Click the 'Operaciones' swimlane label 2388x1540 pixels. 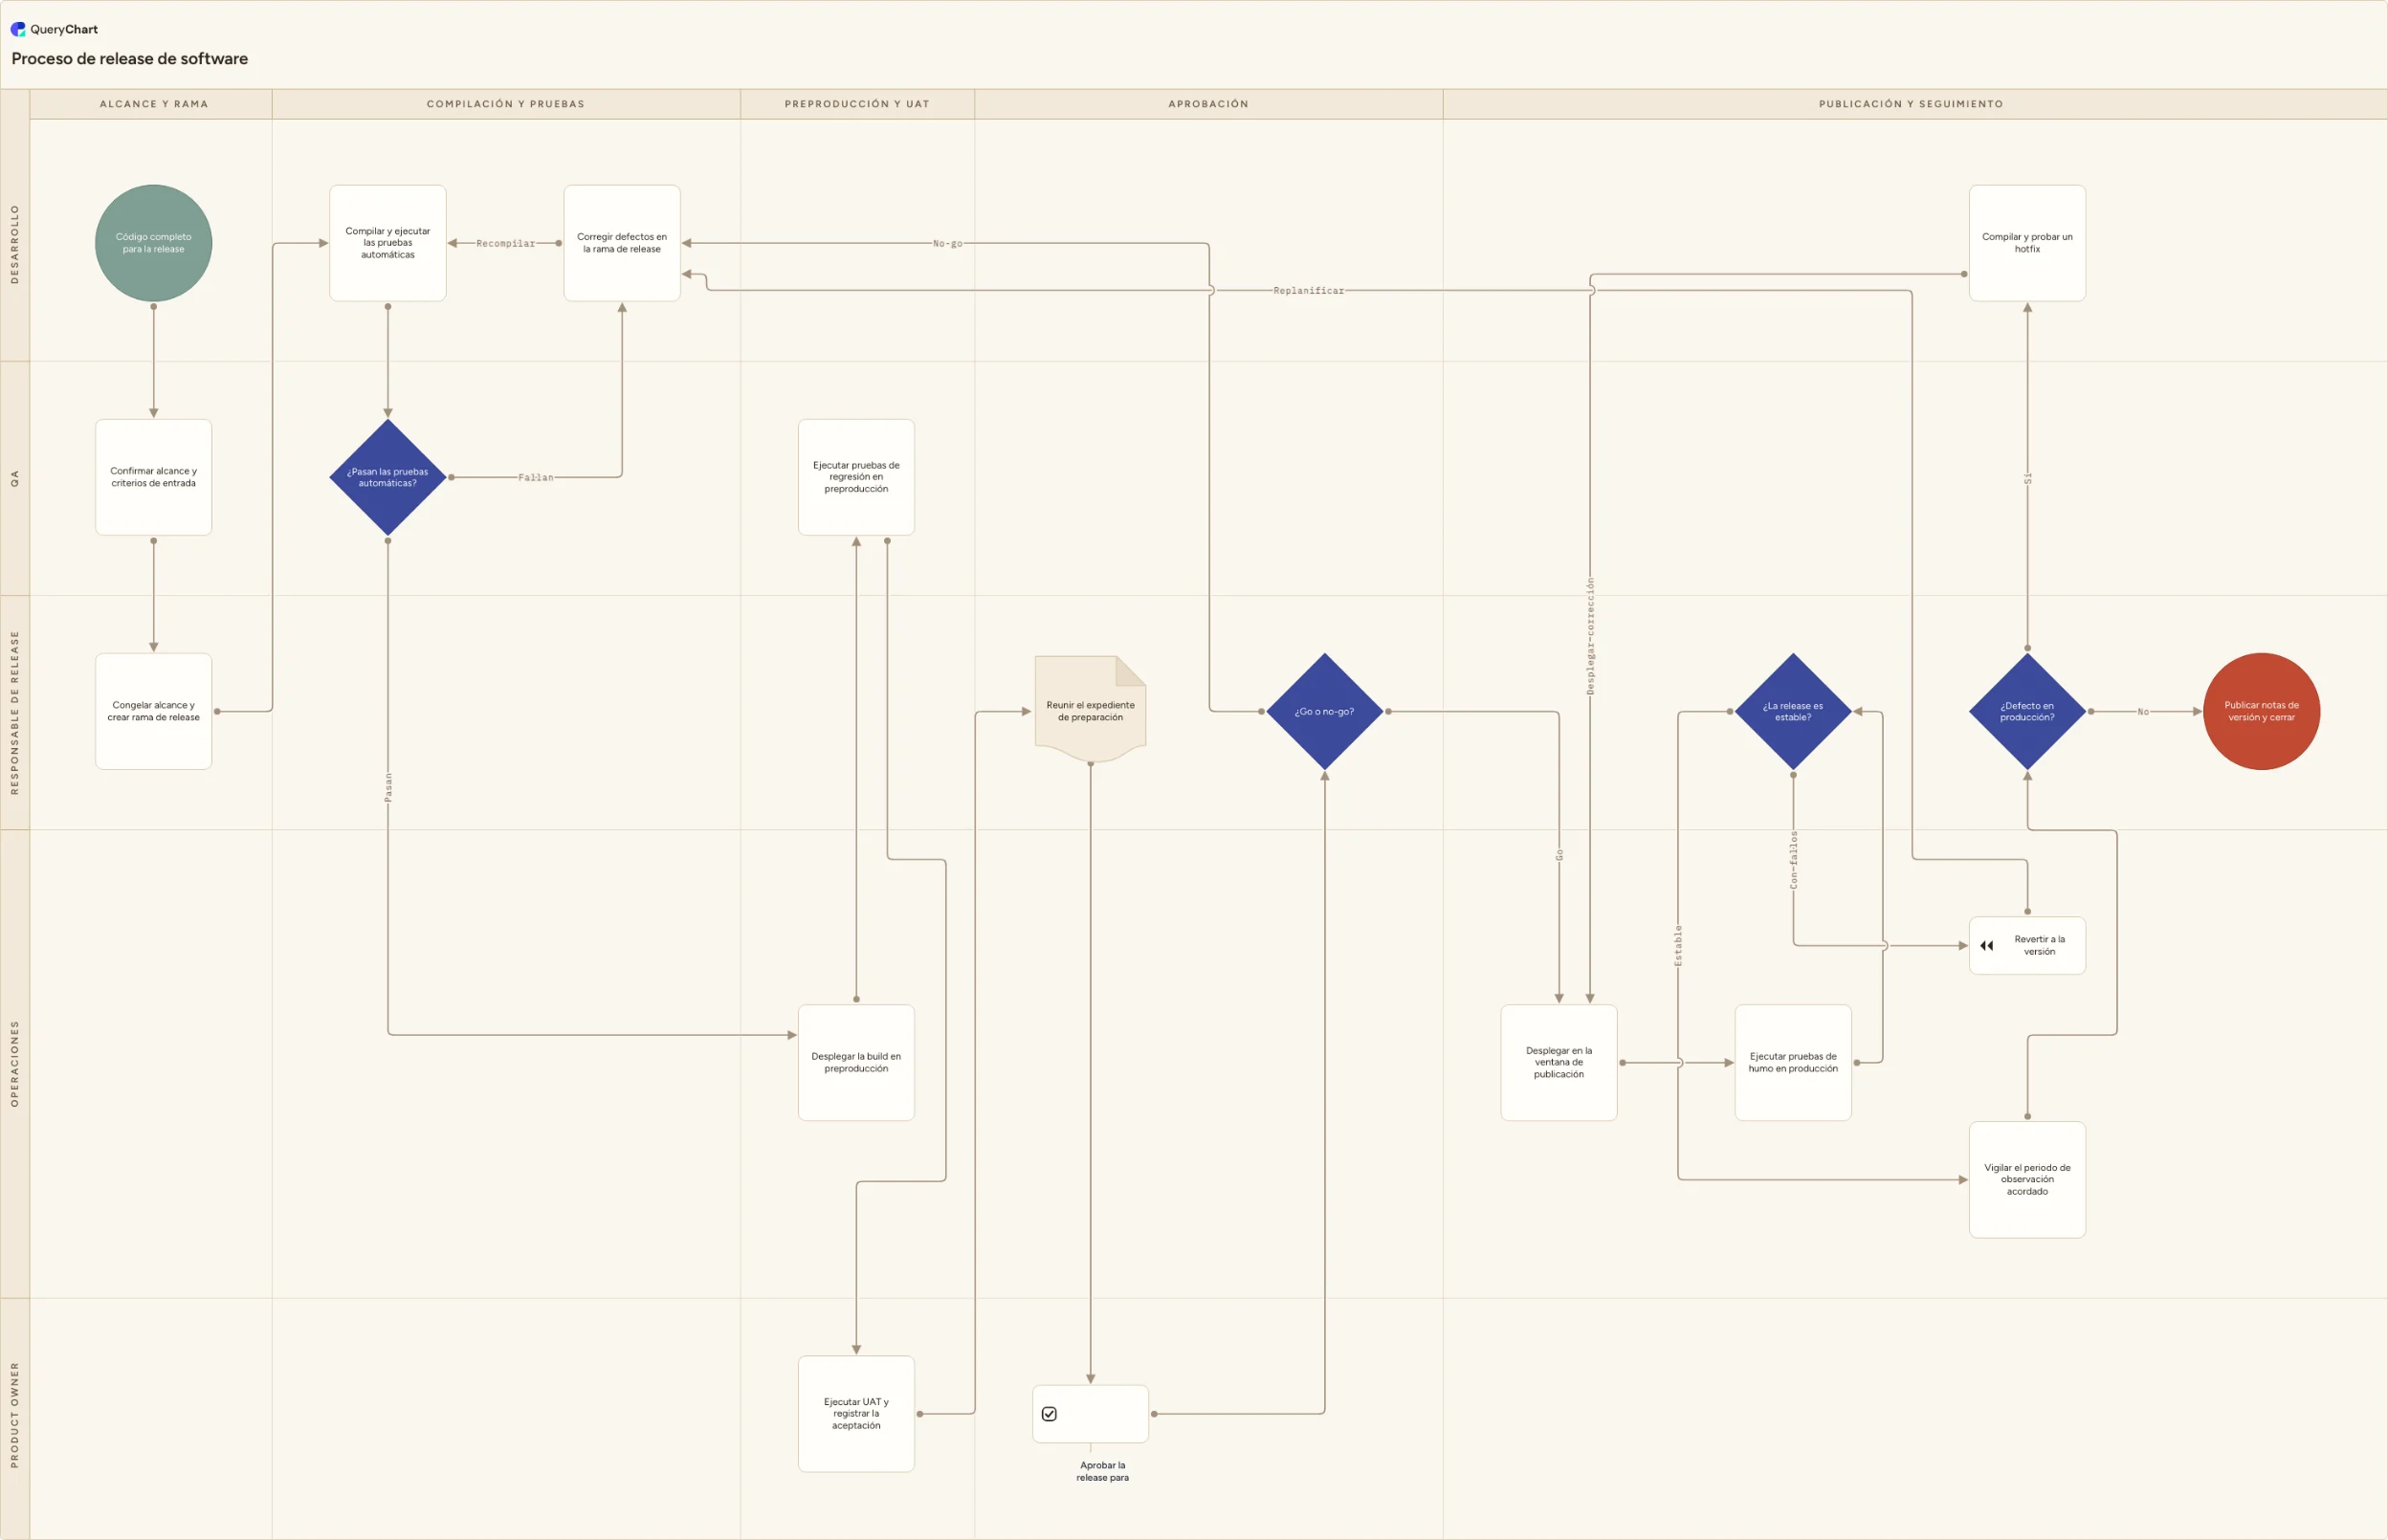point(15,1064)
